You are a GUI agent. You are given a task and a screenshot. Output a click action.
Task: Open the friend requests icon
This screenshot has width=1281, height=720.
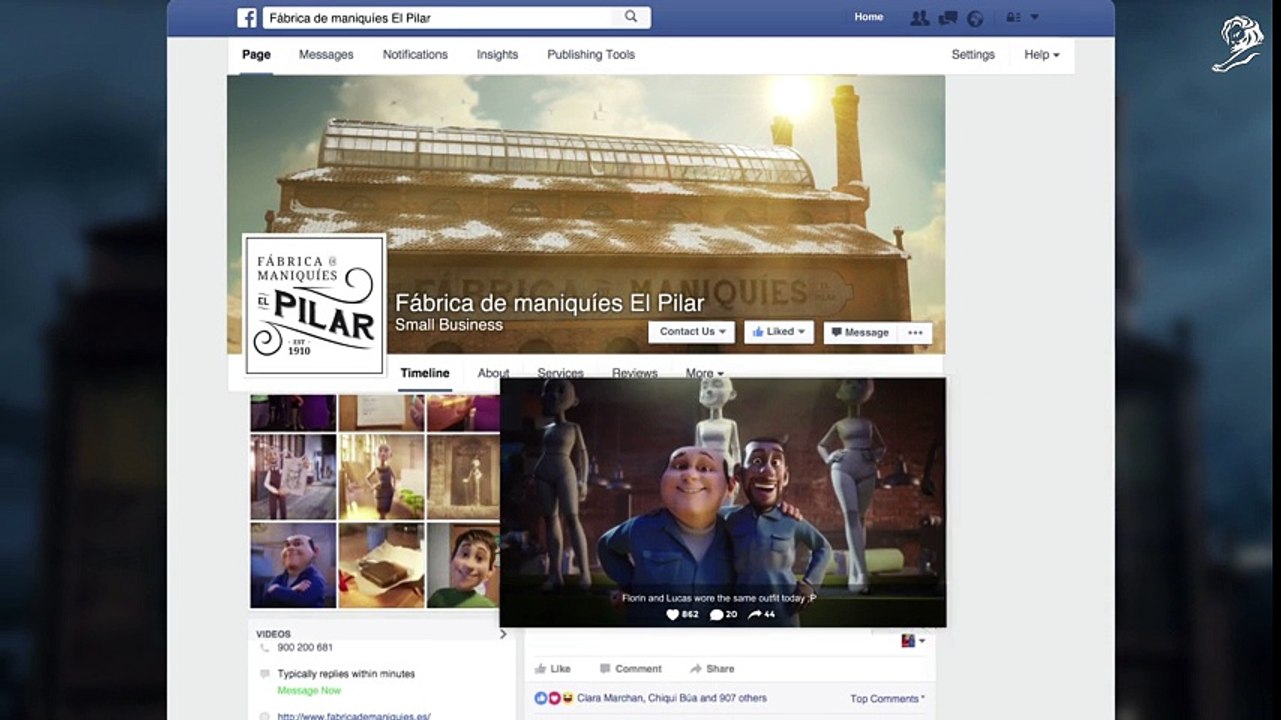tap(920, 18)
